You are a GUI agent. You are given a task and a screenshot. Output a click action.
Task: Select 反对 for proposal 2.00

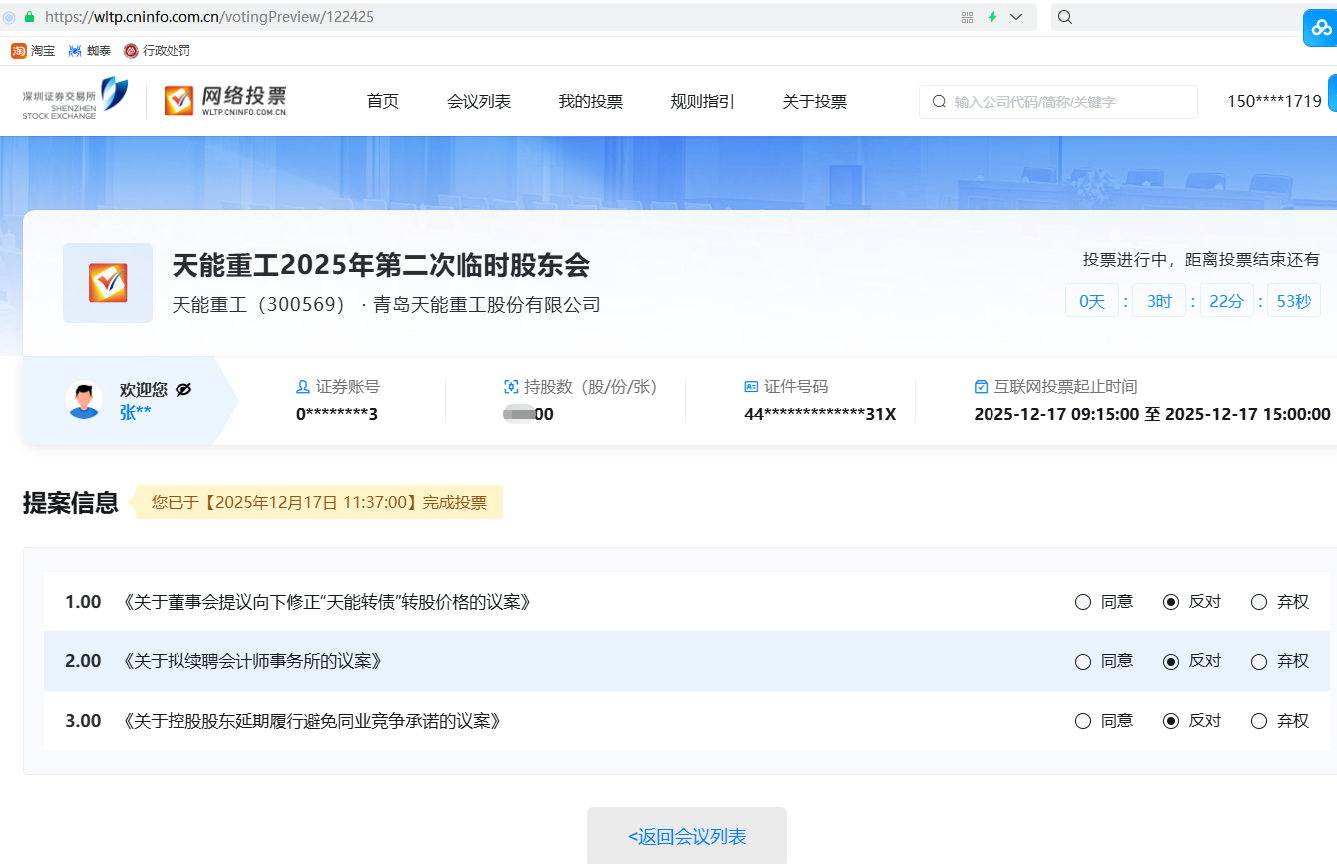point(1171,661)
